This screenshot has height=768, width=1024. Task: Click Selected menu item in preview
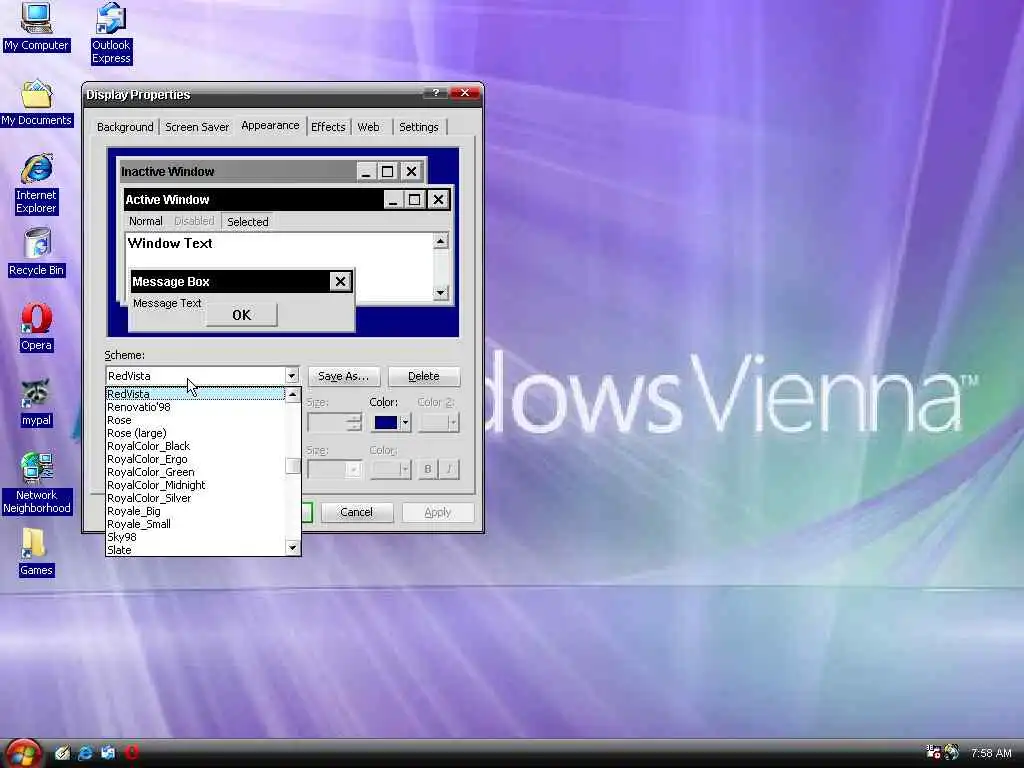point(248,222)
